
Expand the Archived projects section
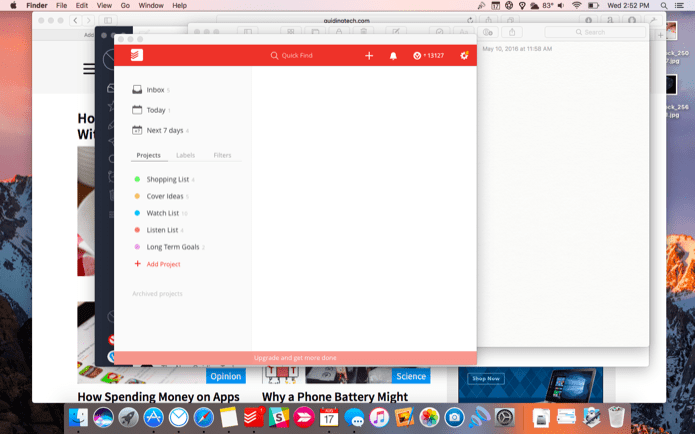tap(157, 293)
